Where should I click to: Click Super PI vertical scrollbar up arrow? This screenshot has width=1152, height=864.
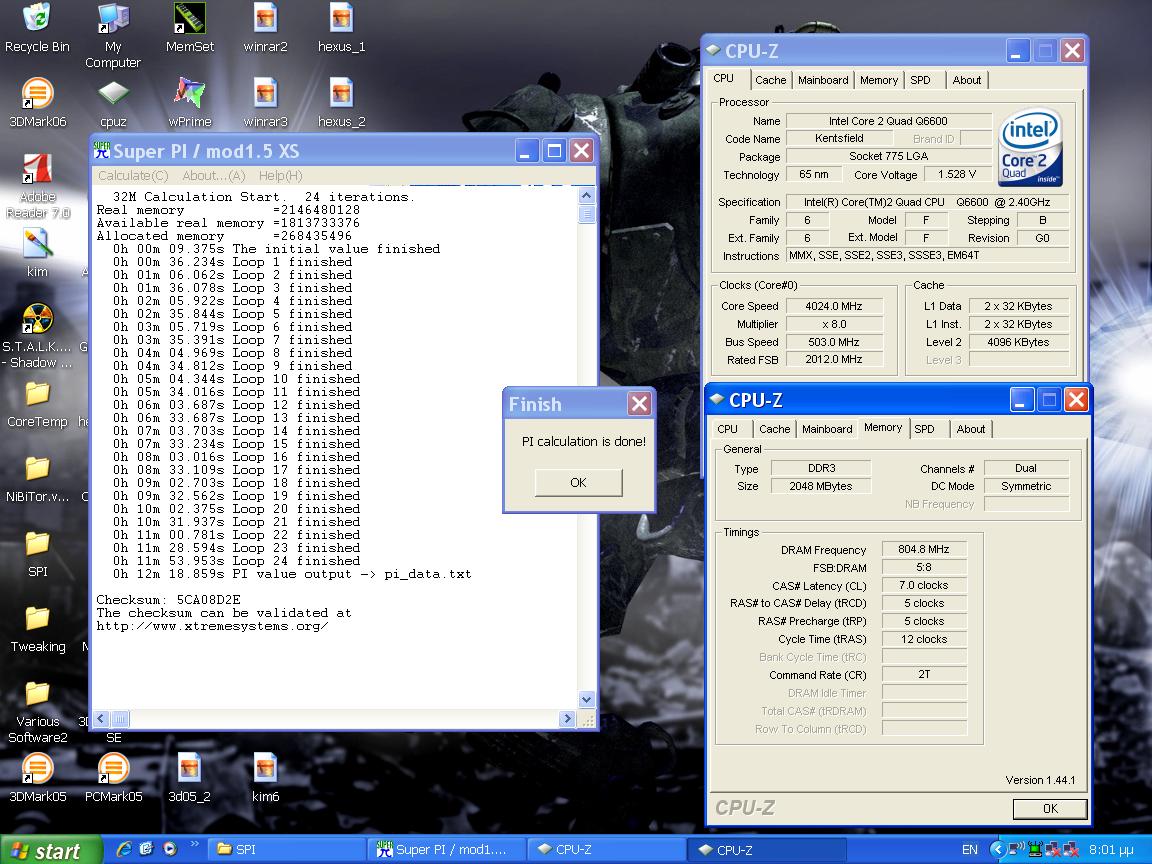point(586,195)
